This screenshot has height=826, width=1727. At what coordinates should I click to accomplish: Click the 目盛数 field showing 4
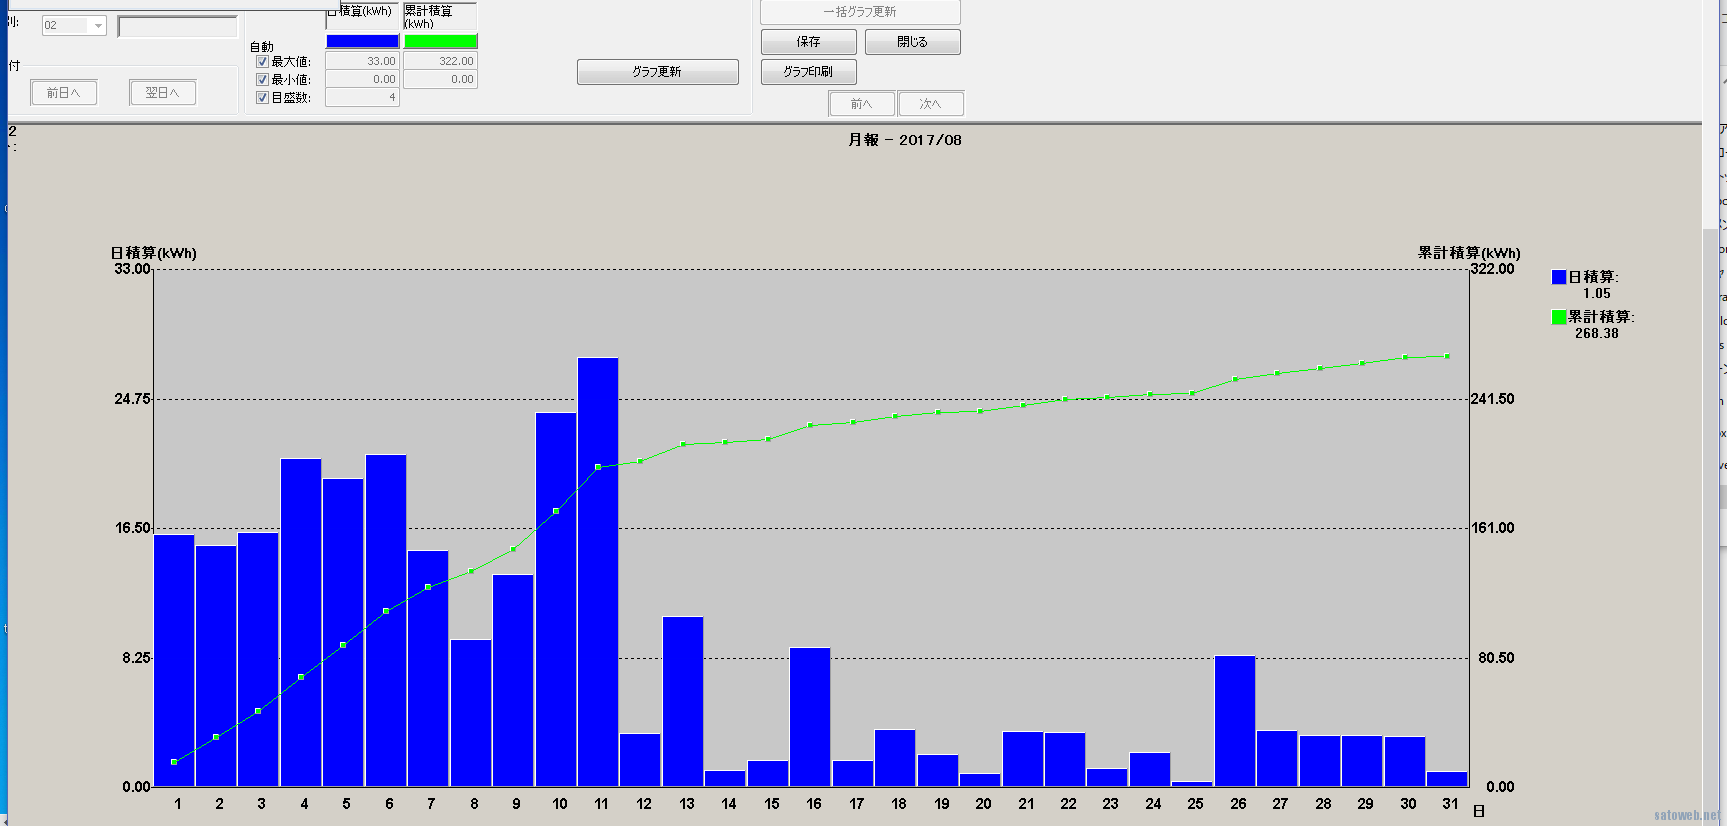tap(363, 97)
